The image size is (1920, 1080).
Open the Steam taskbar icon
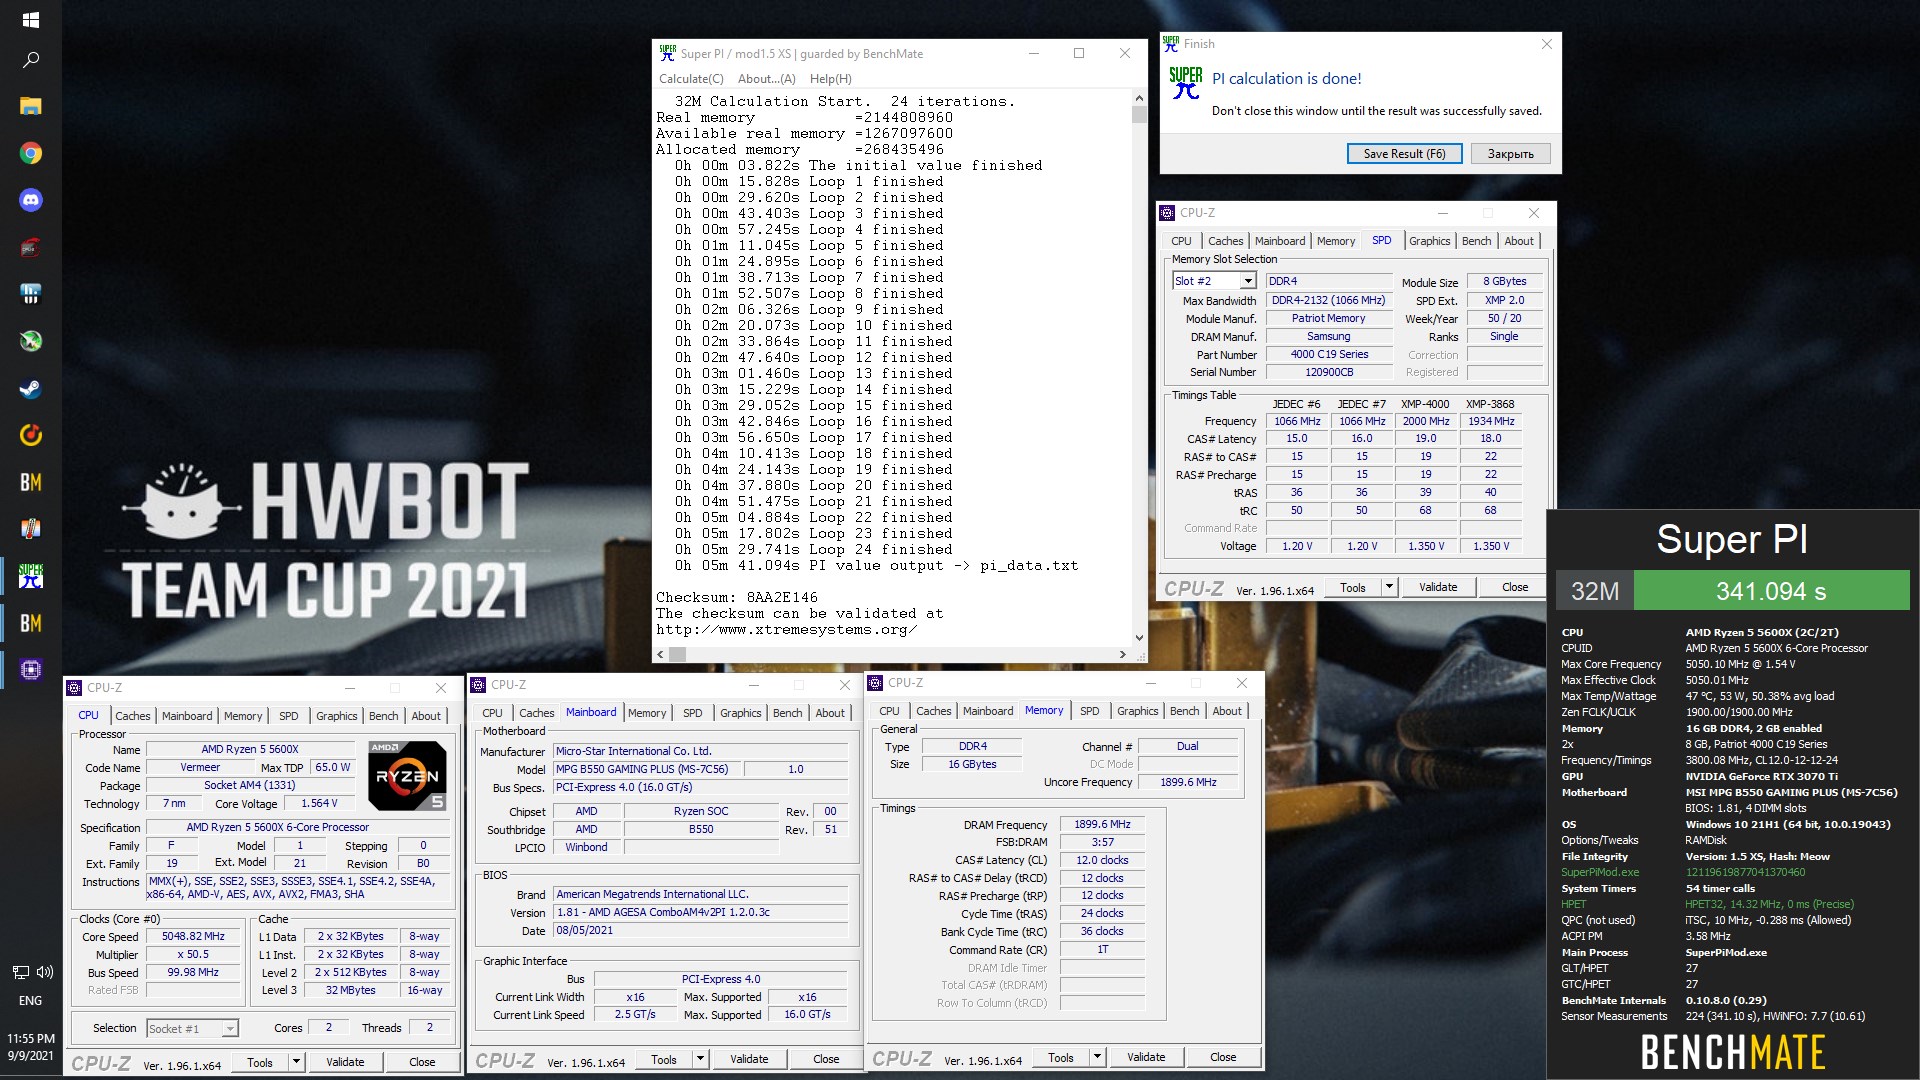30,388
